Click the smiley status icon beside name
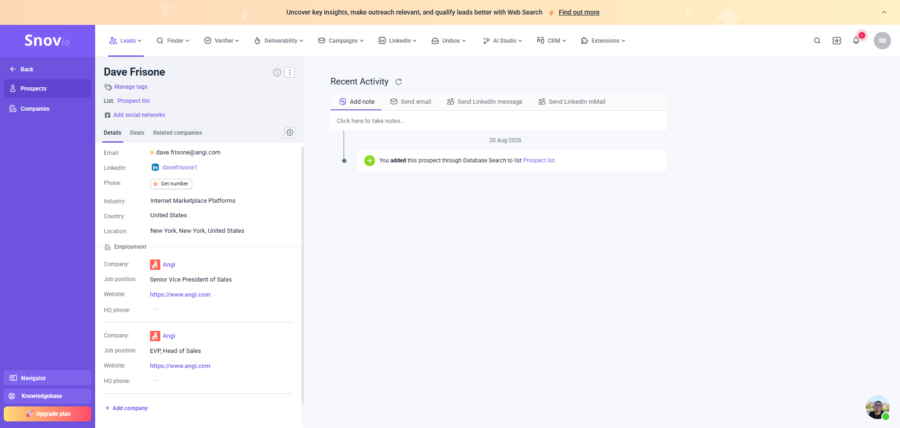This screenshot has height=428, width=900. [x=277, y=72]
